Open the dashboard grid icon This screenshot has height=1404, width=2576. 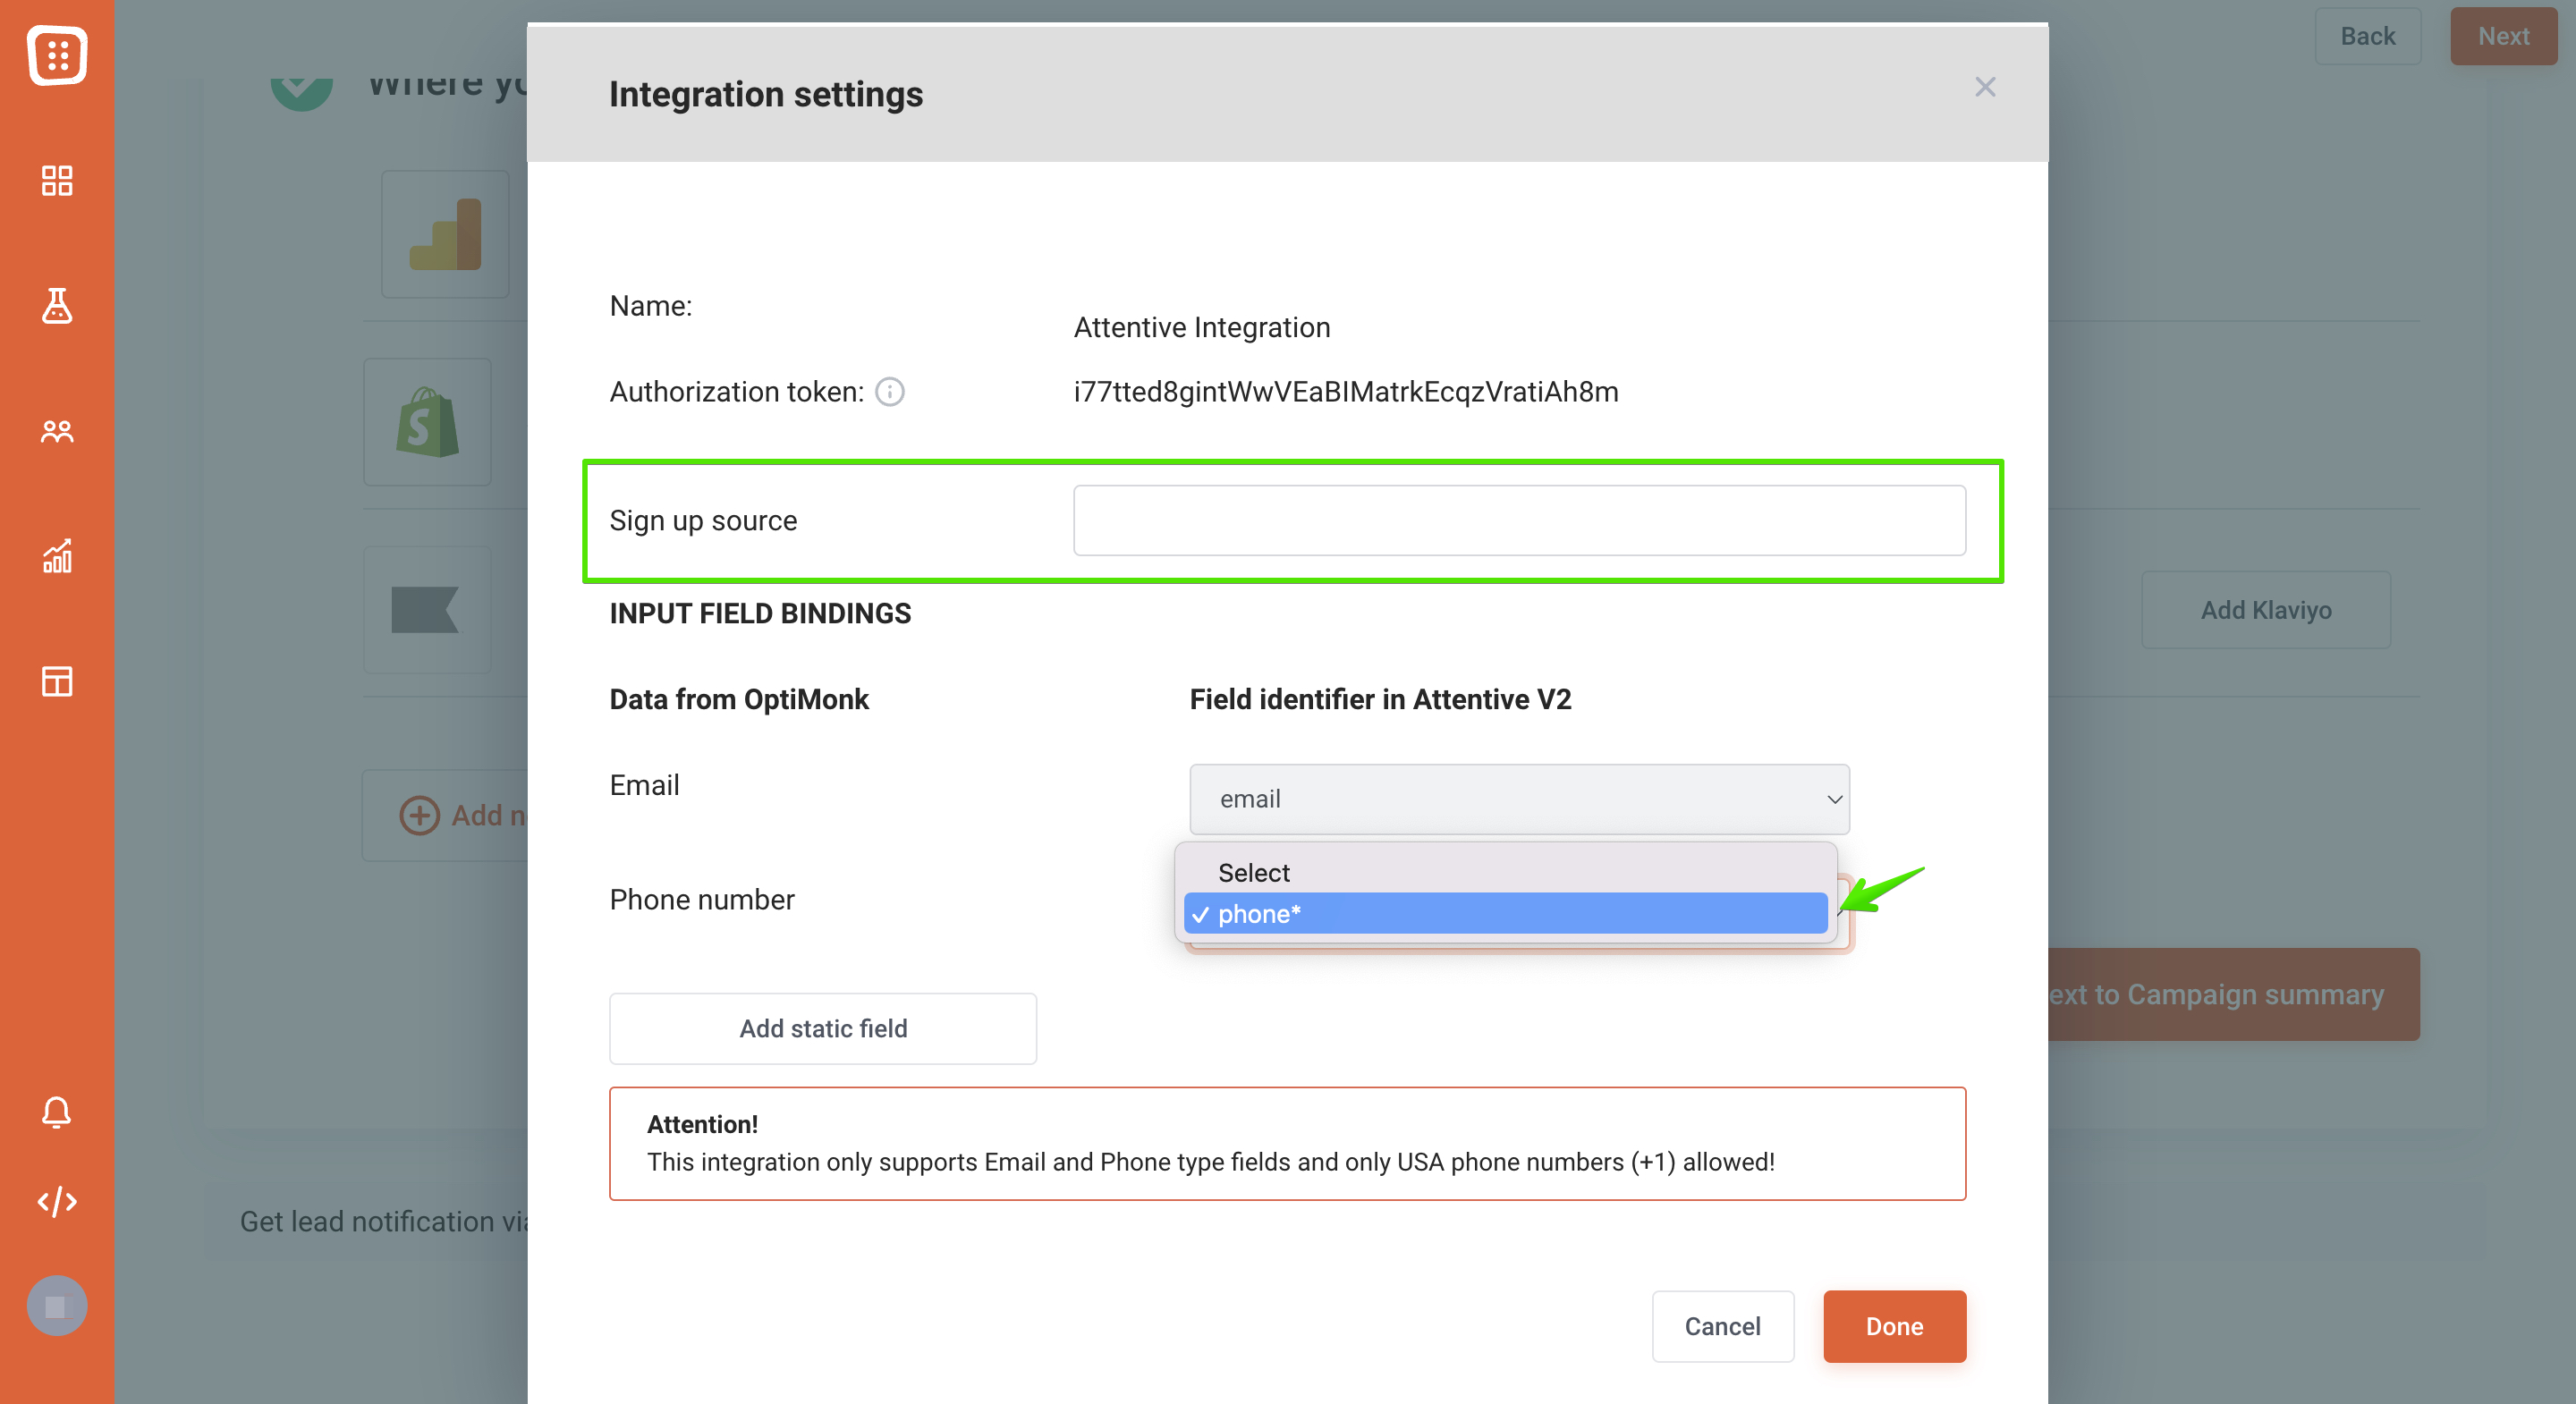[x=57, y=181]
